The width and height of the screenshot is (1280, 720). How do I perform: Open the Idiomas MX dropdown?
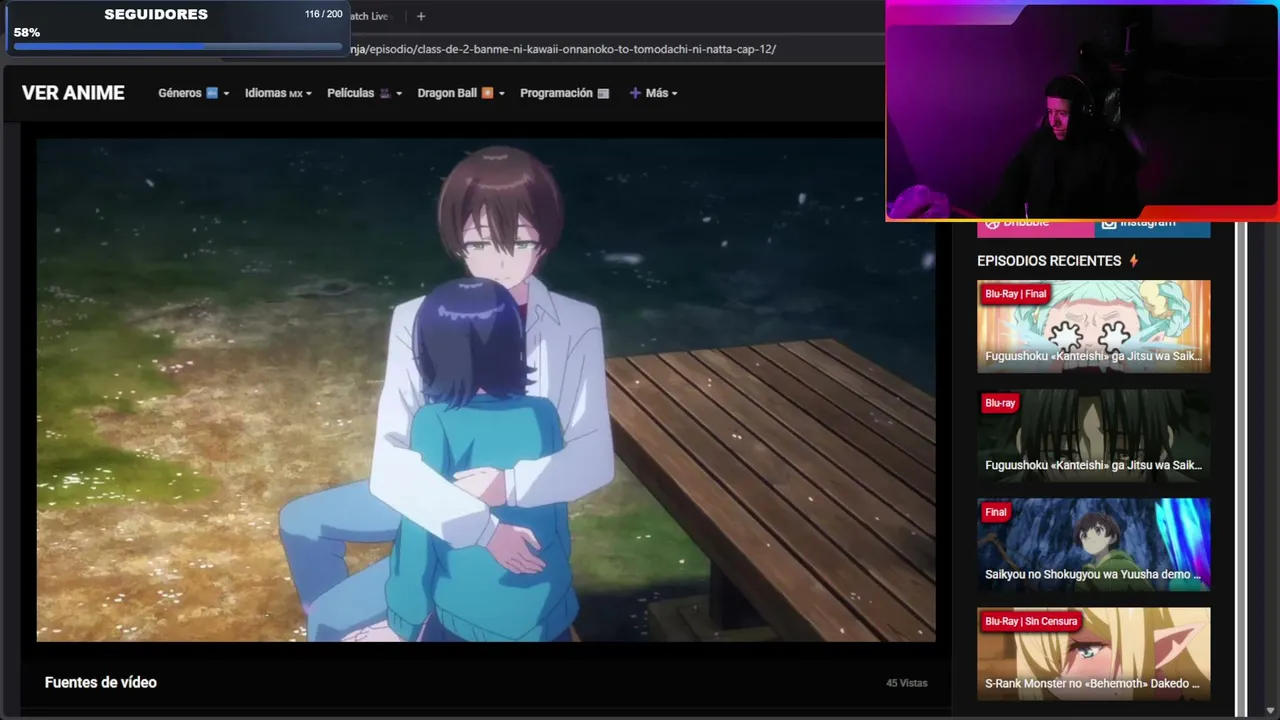278,93
